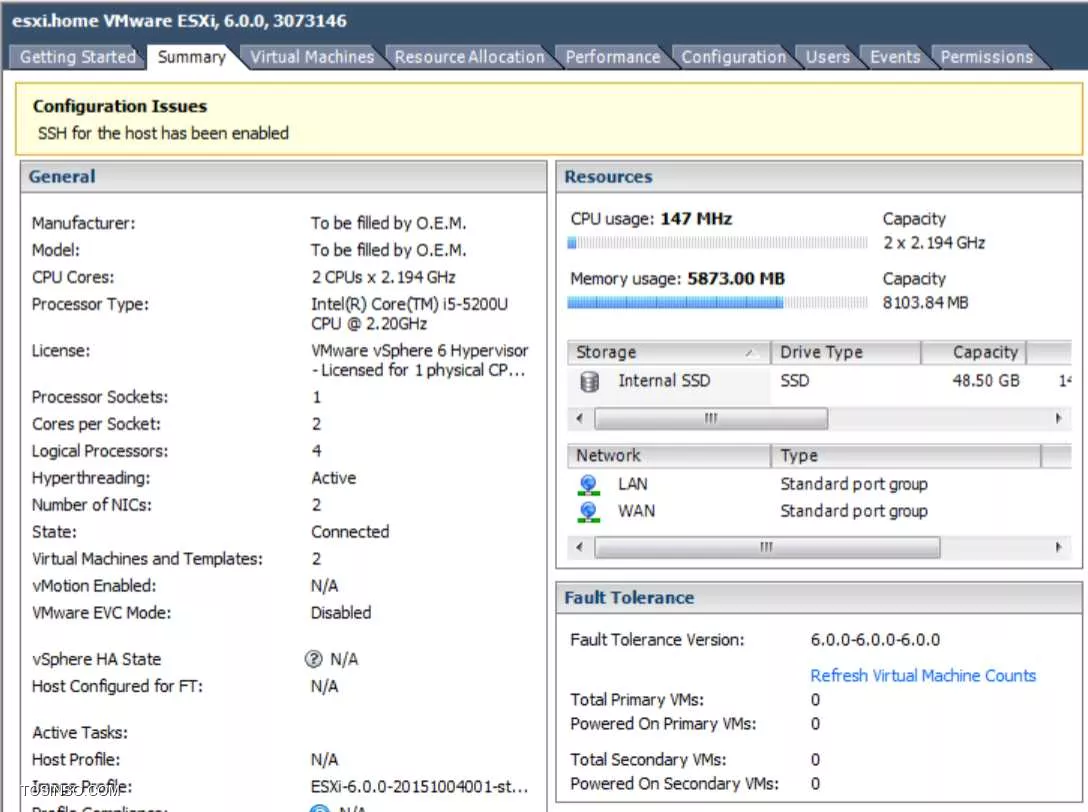Click the Intel(R) Core(TM) i5-5200U processor value
1088x812 pixels.
tap(409, 314)
